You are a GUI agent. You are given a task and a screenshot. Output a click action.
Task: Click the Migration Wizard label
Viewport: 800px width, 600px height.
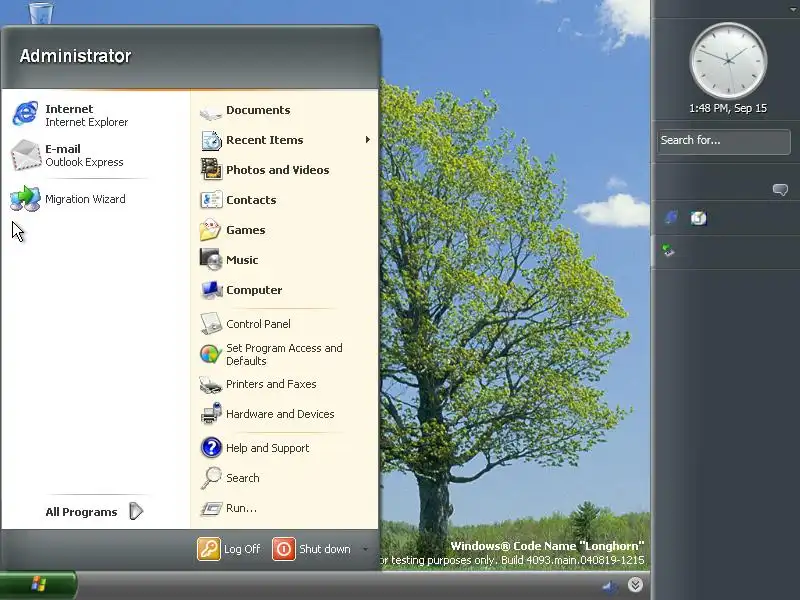(x=85, y=199)
